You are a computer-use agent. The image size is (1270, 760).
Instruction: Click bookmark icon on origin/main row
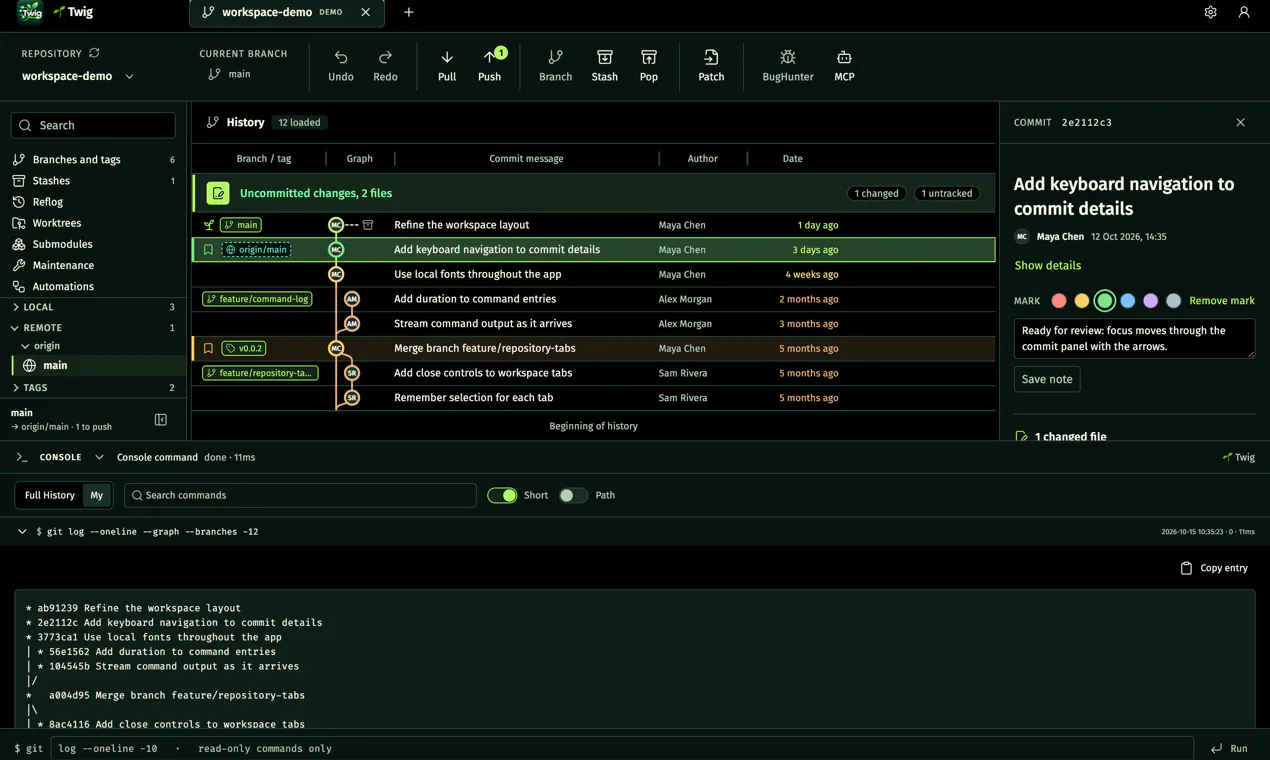click(x=208, y=250)
